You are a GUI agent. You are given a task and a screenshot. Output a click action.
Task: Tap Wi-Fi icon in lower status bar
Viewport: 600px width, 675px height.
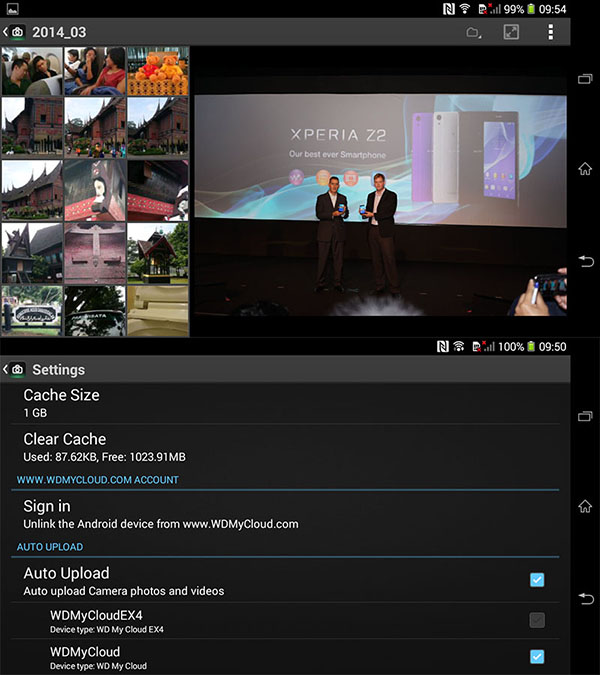[459, 346]
